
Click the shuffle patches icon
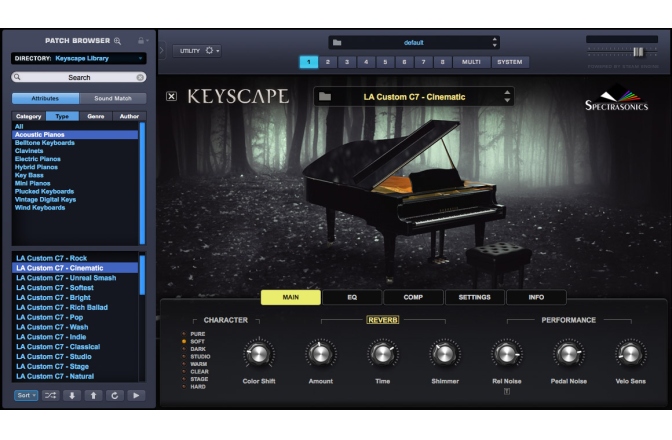51,395
